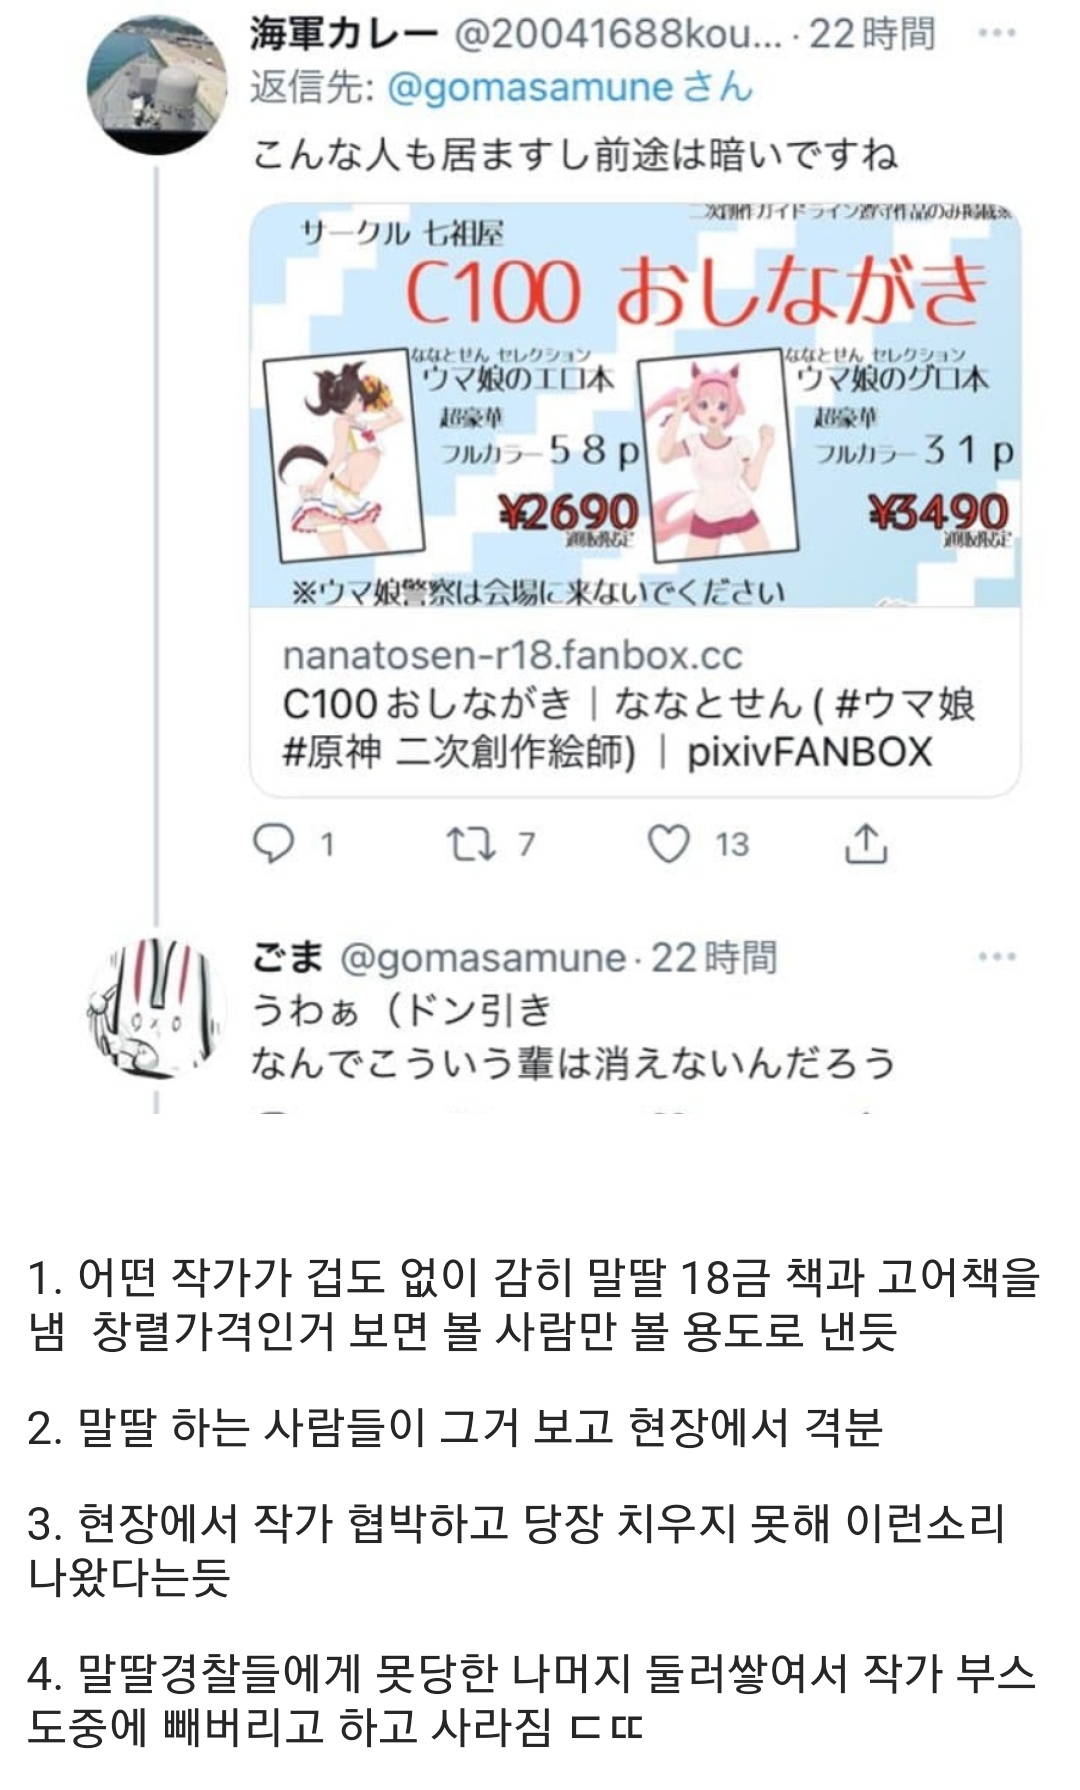Click the reply icon under first tweet
Image resolution: width=1080 pixels, height=1790 pixels.
273,844
